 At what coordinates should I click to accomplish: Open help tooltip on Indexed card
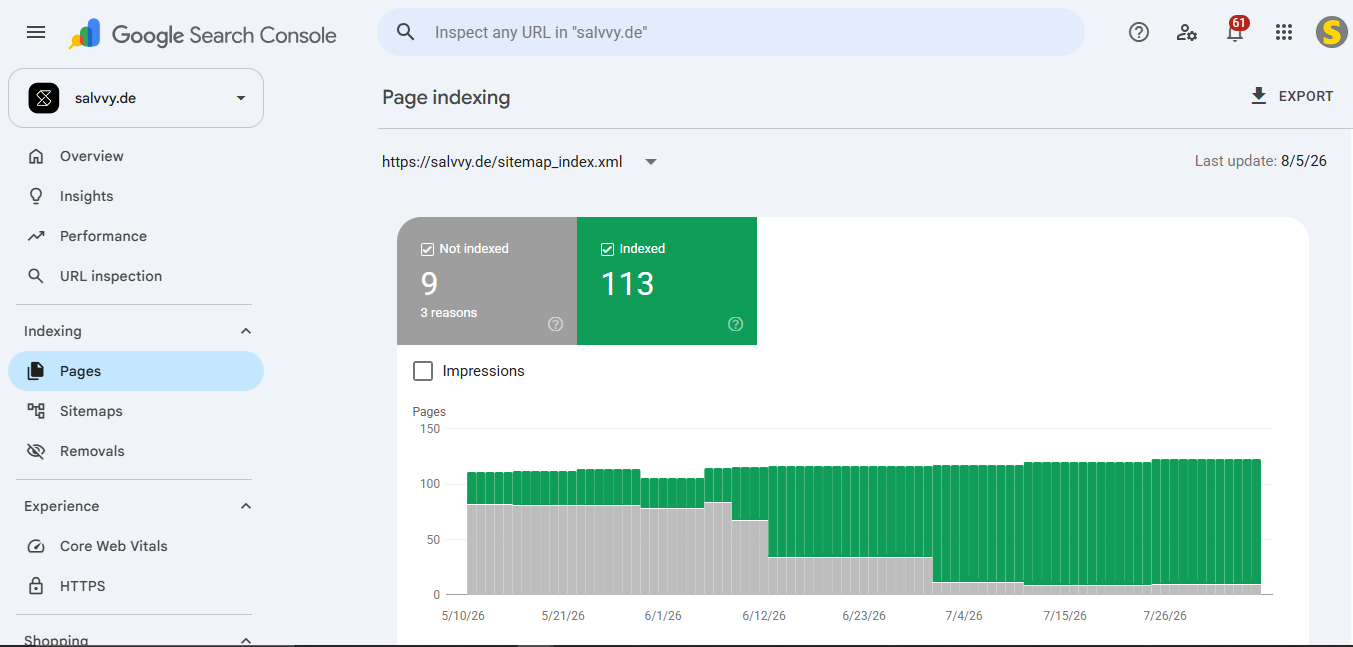(x=736, y=324)
